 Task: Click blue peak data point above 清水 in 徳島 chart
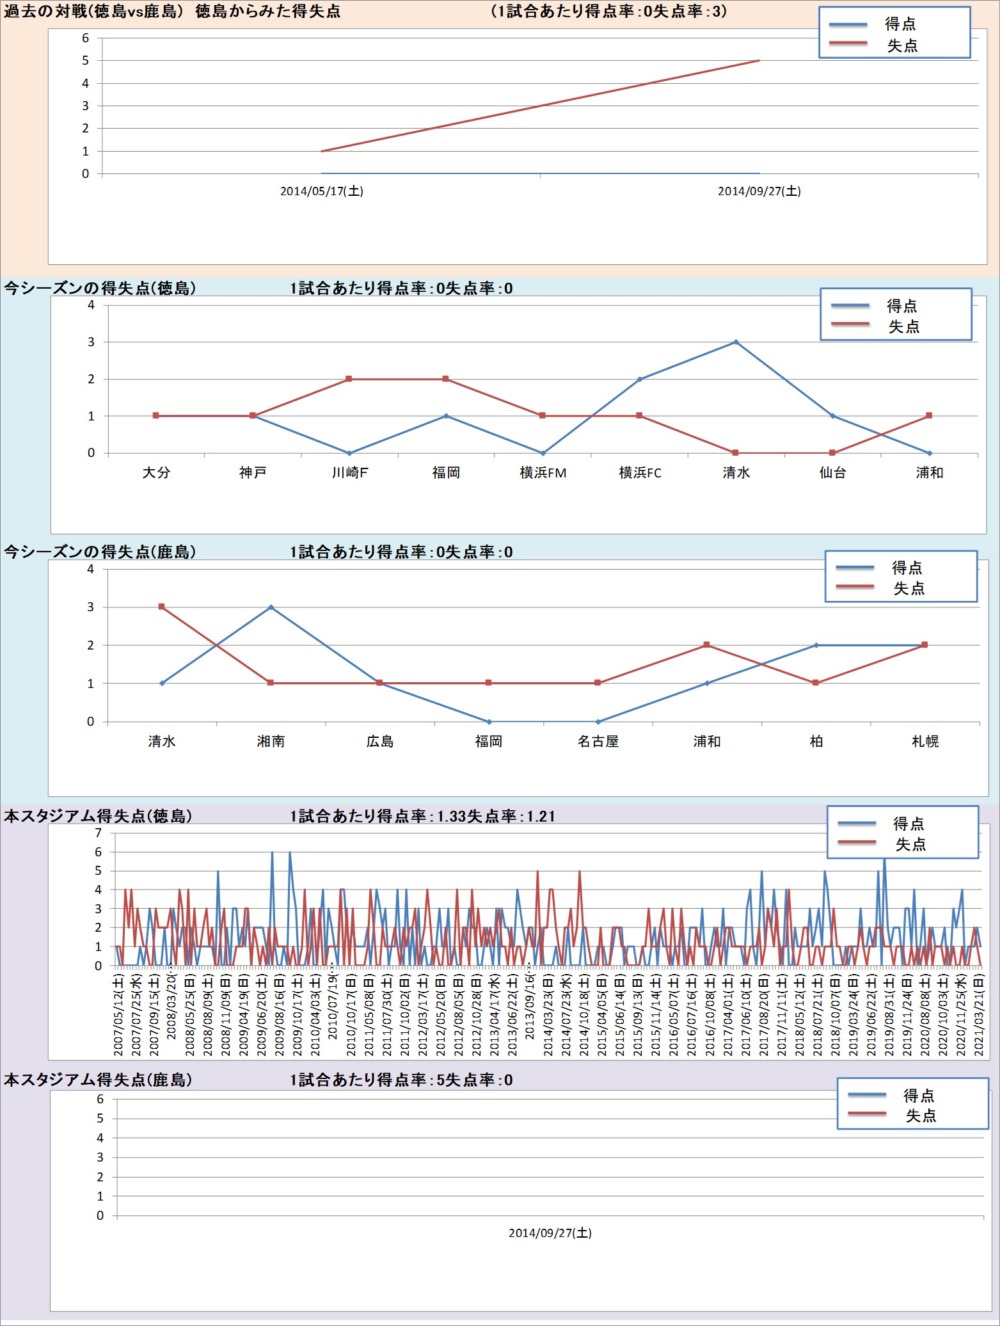click(736, 342)
